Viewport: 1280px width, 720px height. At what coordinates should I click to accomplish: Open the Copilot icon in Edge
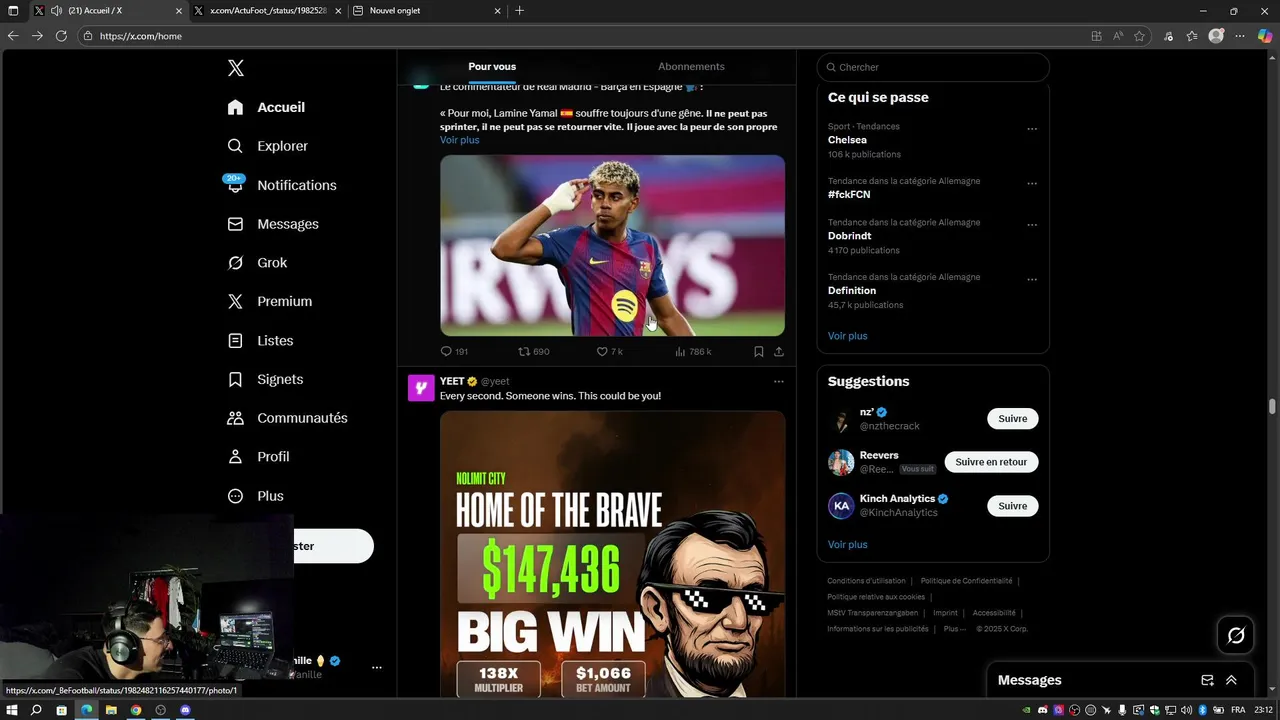tap(1265, 36)
